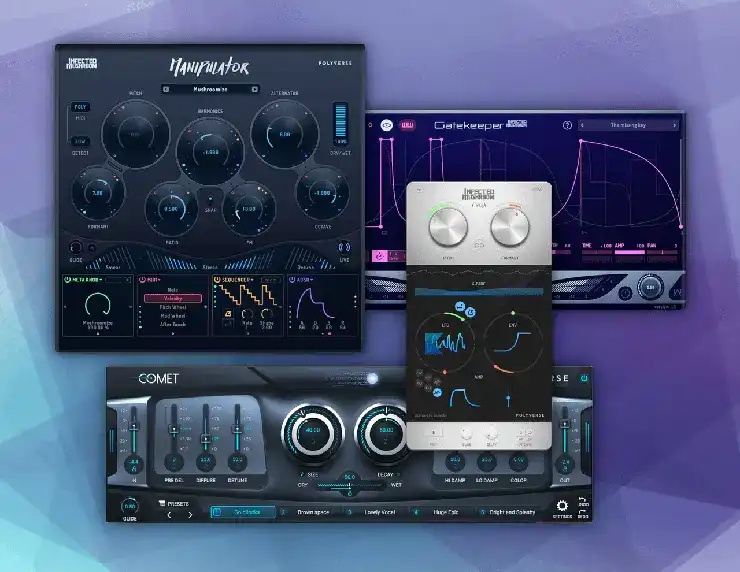Open Gatekeeper preset name dropdown
740x572 pixels.
628,125
